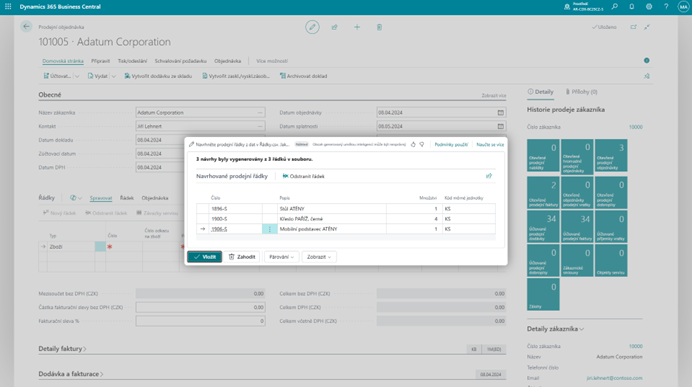The image size is (692, 387).
Task: Collapse the Detaily zákazníka section
Action: (555, 329)
